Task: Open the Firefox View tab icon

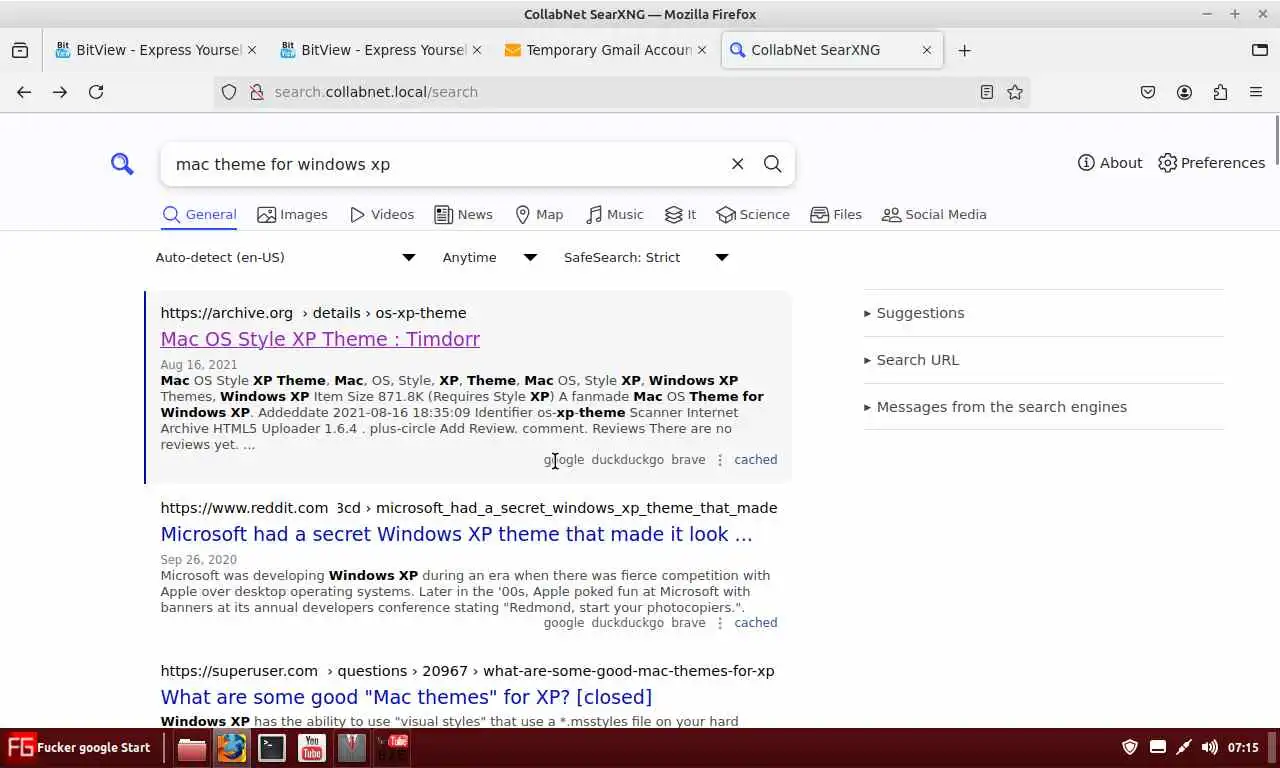Action: click(x=20, y=50)
